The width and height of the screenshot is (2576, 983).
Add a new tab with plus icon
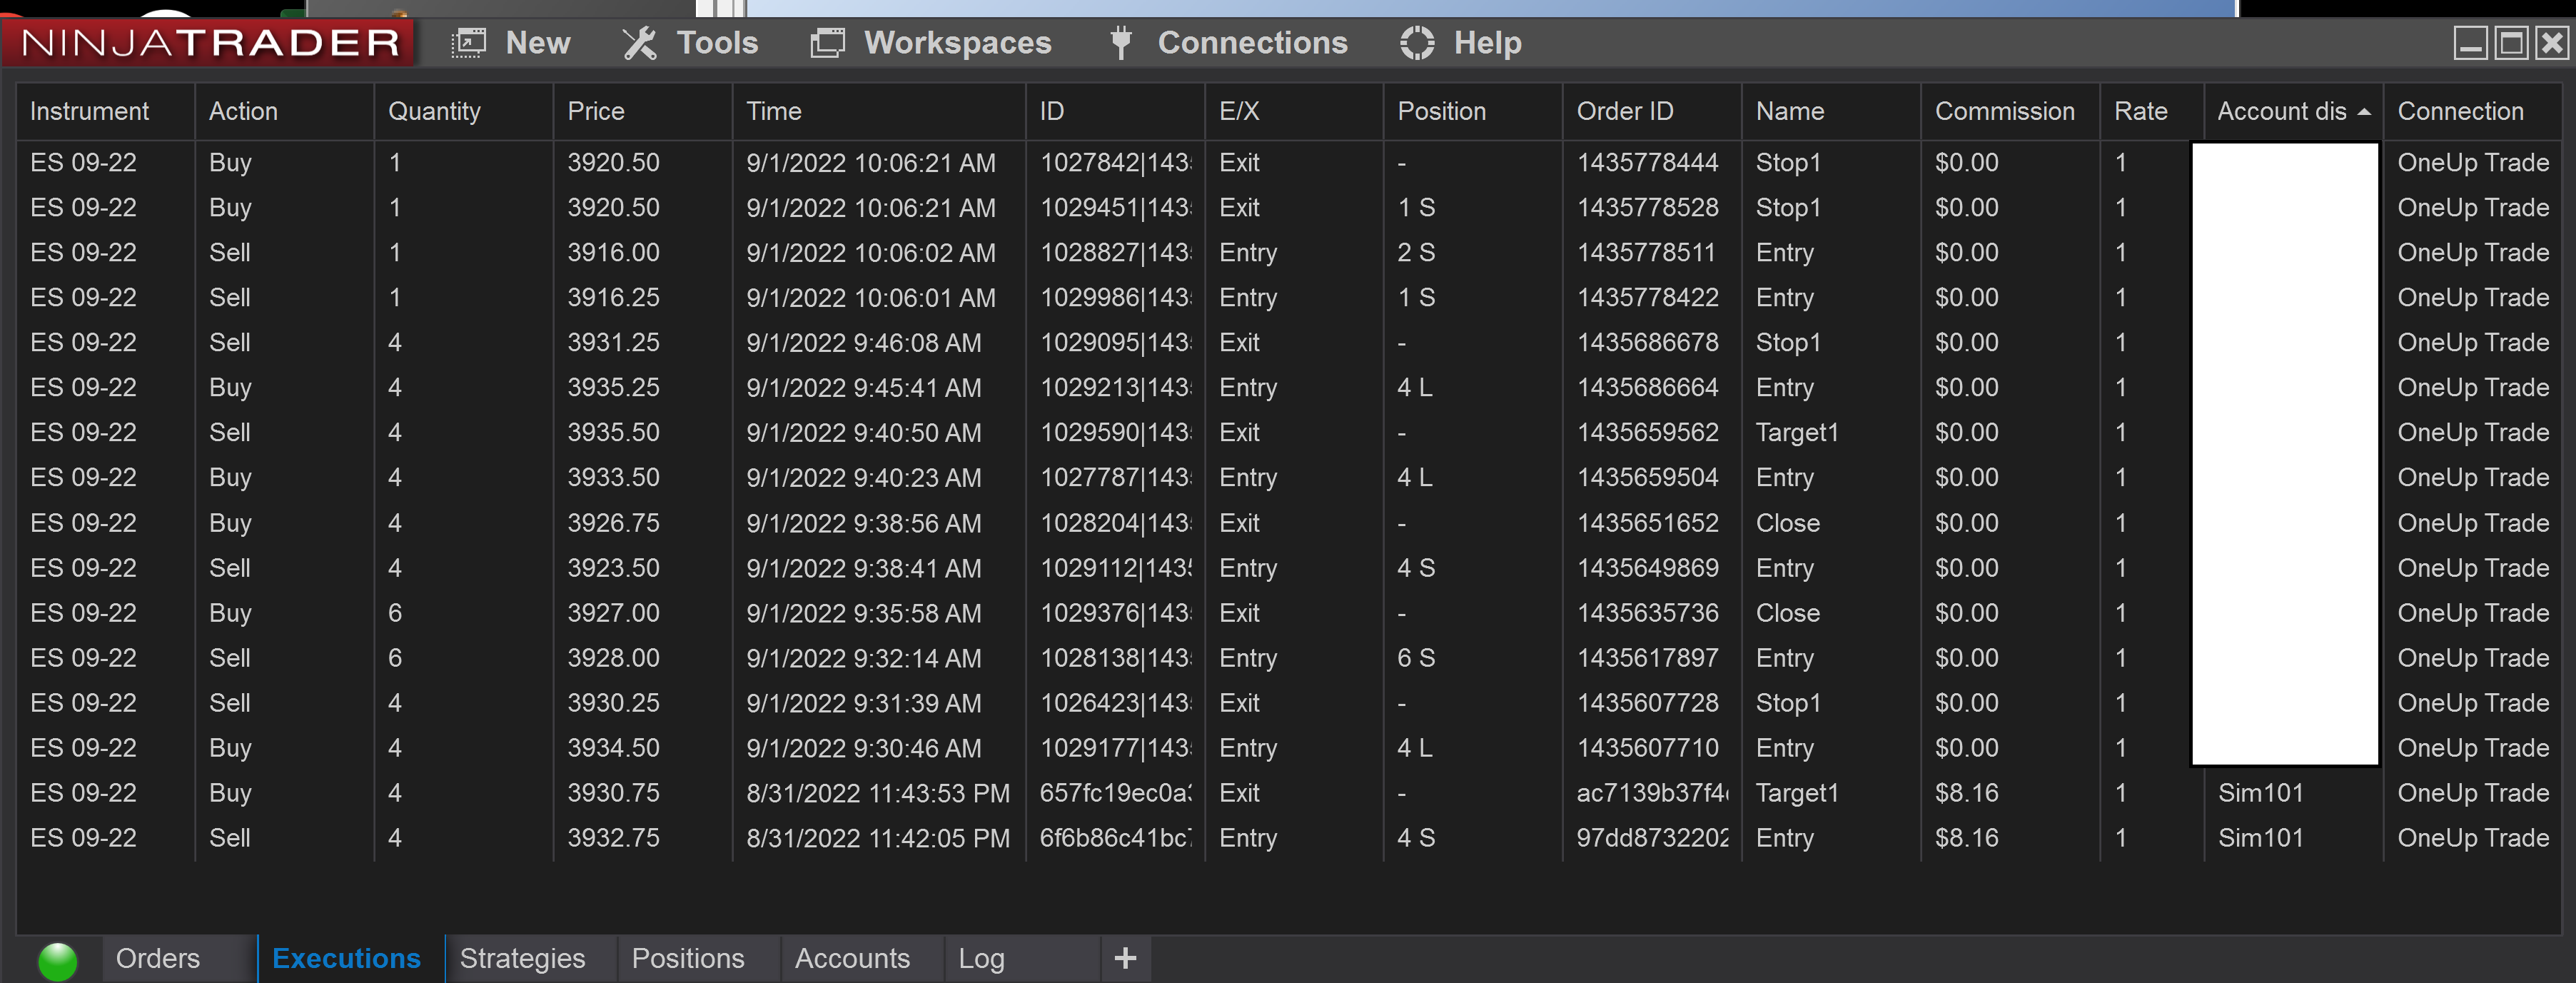[x=1125, y=958]
